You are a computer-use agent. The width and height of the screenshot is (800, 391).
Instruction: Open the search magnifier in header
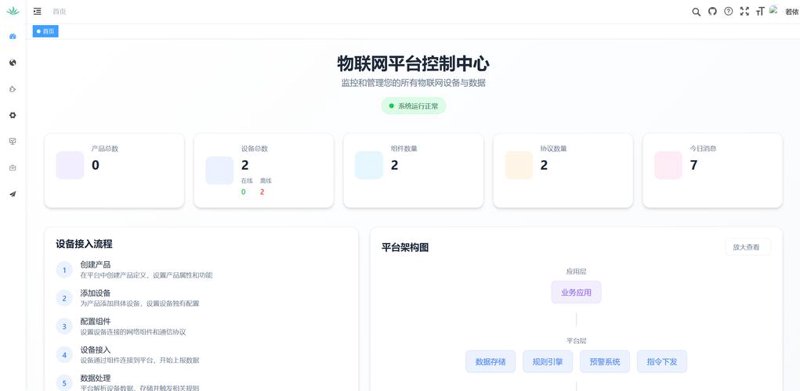[x=696, y=12]
